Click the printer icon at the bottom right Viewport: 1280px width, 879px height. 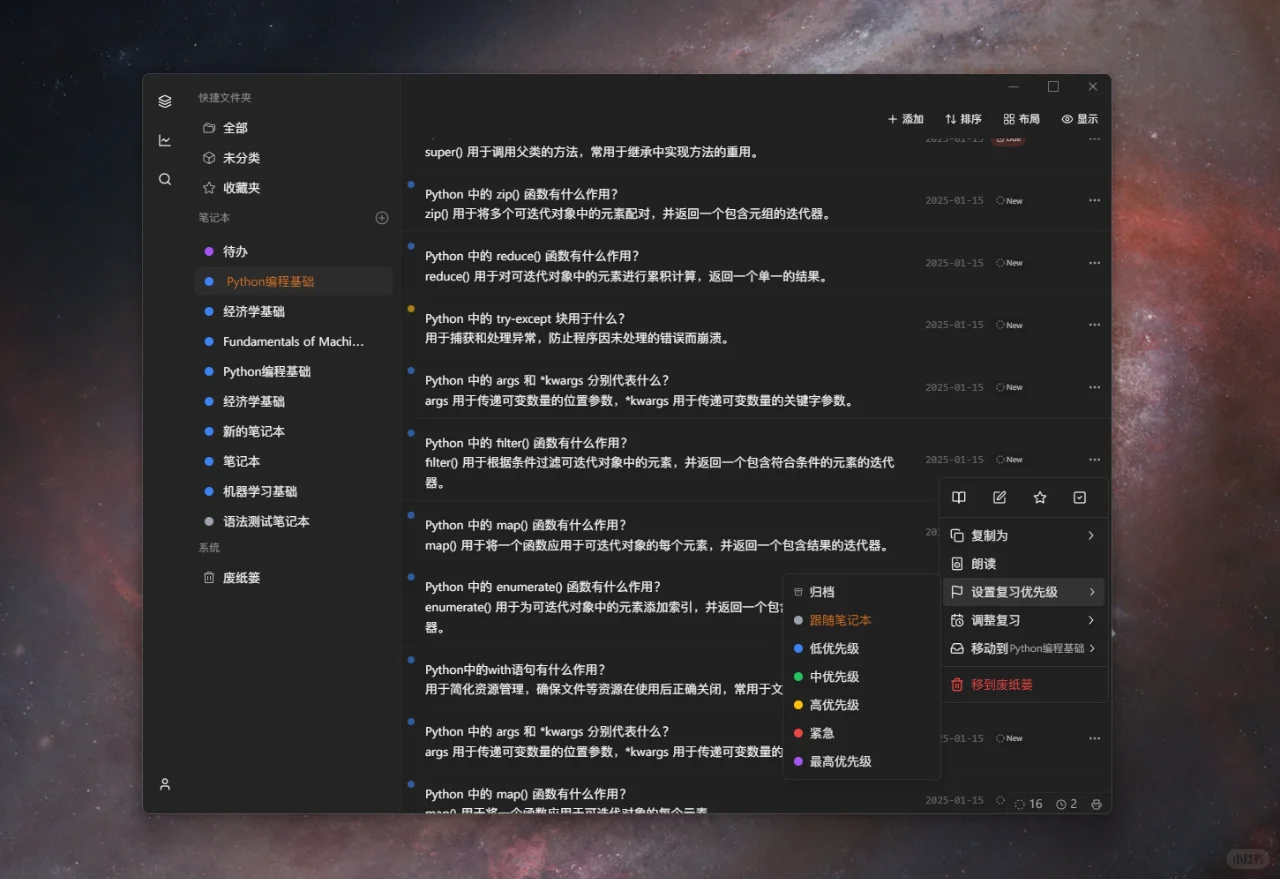[1095, 803]
